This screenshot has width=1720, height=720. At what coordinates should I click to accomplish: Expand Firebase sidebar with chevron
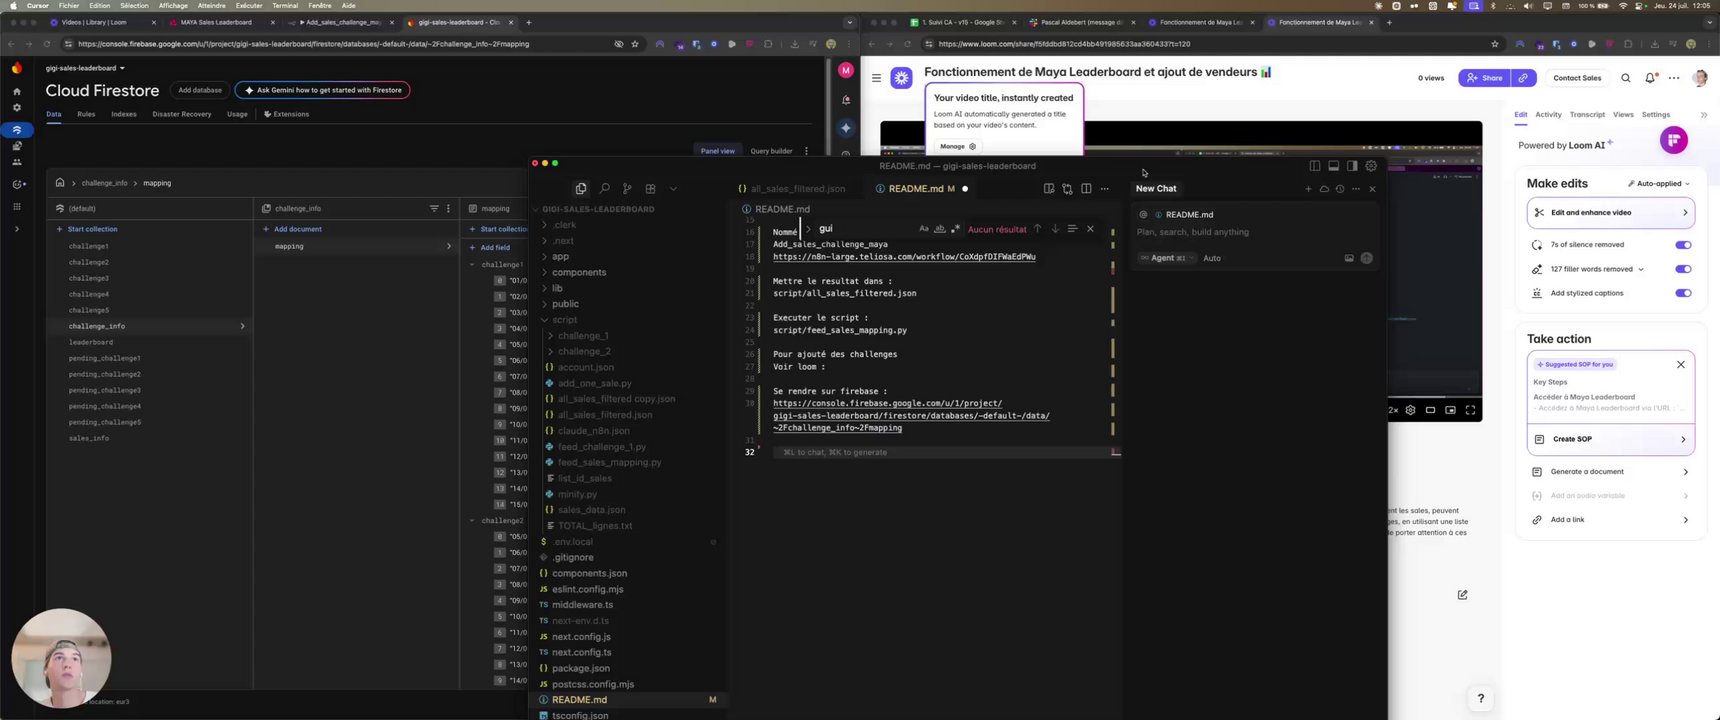tap(16, 229)
